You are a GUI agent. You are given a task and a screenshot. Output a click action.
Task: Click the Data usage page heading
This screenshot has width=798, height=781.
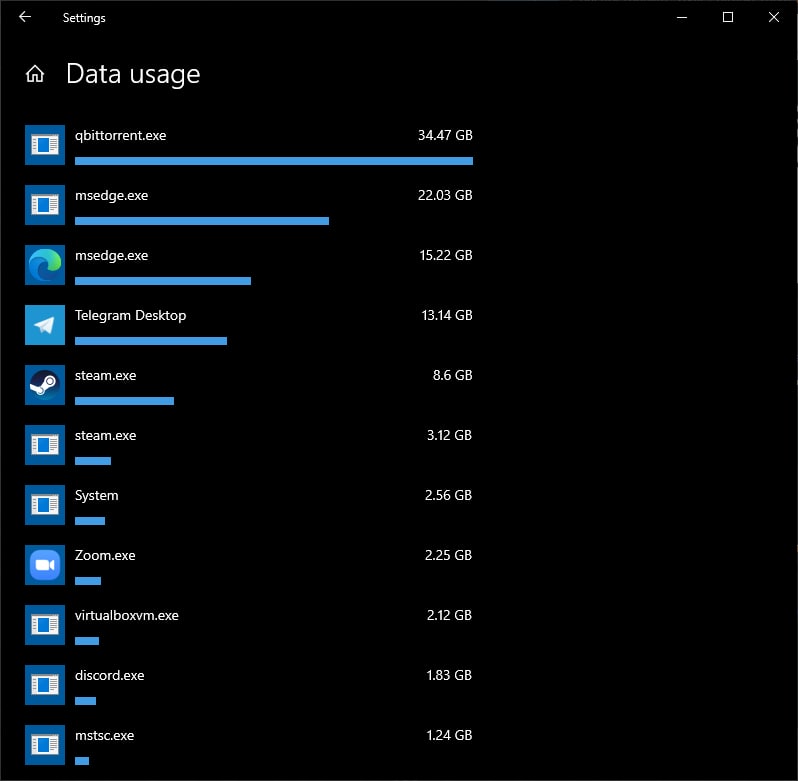133,74
